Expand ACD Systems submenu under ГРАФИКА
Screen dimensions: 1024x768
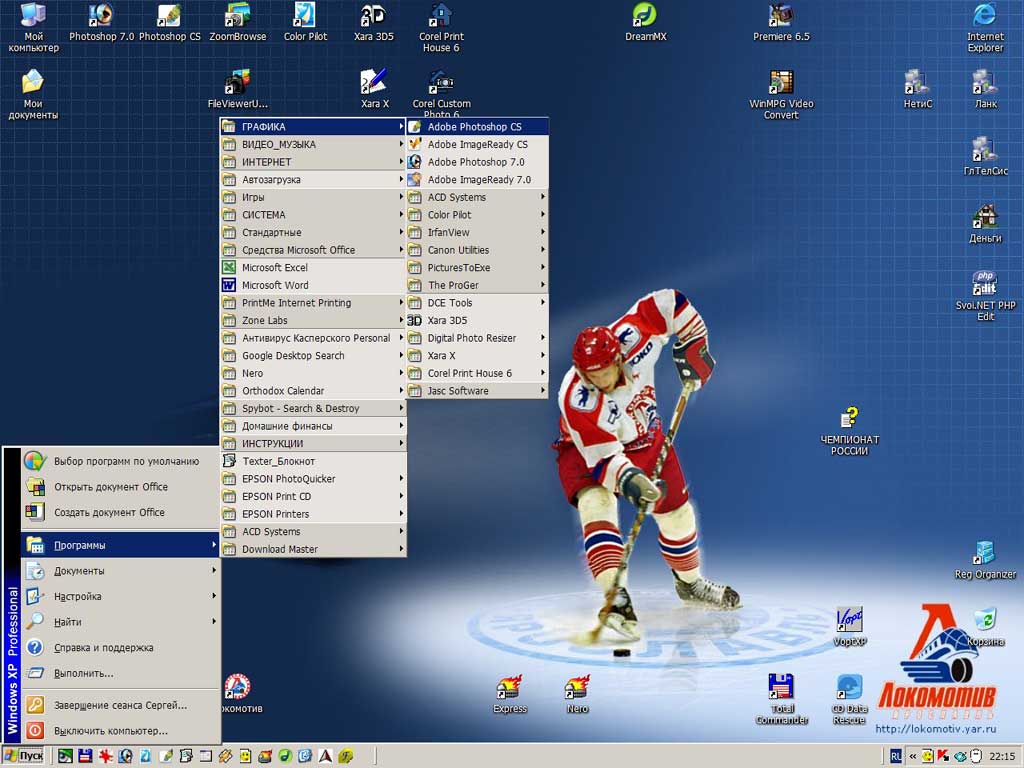click(x=477, y=197)
